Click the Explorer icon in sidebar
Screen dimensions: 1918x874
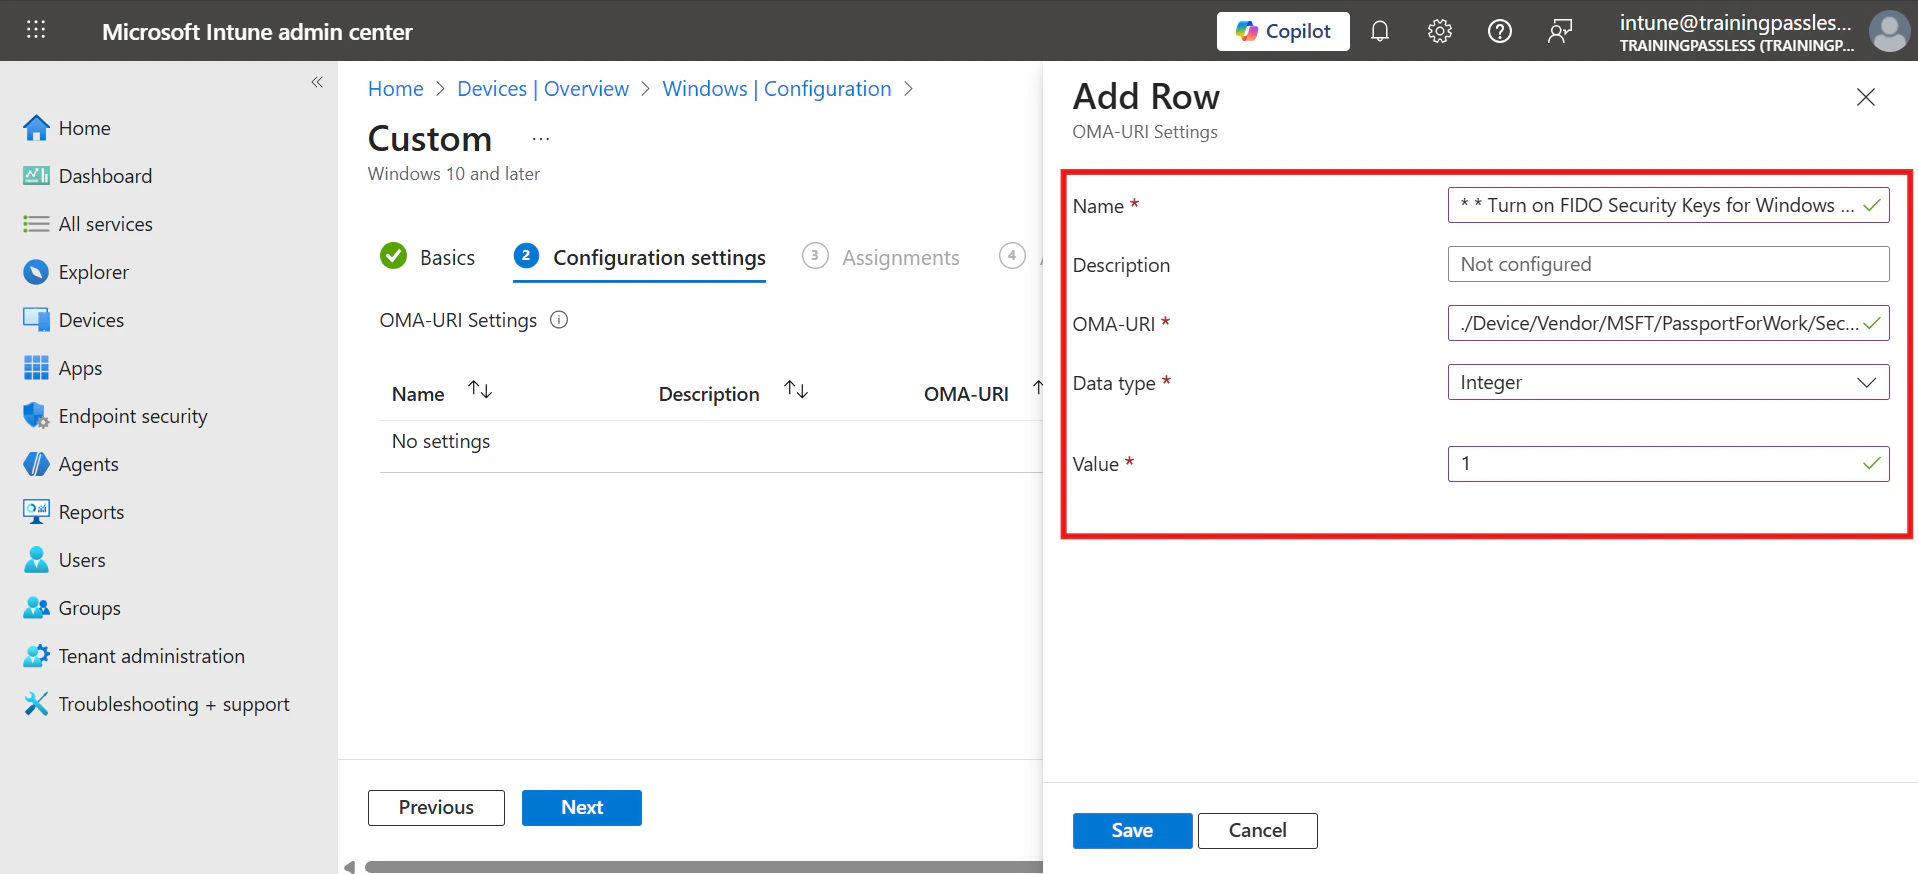click(x=36, y=272)
